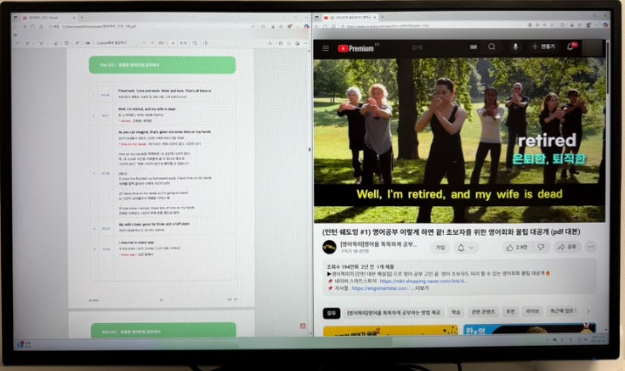Click the video player to pause
The height and width of the screenshot is (371, 625).
459,140
